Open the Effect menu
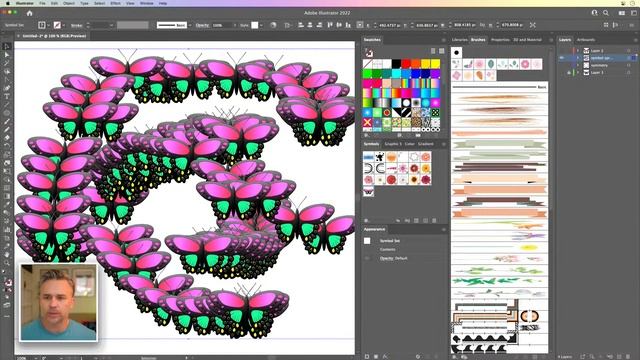The height and width of the screenshot is (360, 640). click(116, 3)
